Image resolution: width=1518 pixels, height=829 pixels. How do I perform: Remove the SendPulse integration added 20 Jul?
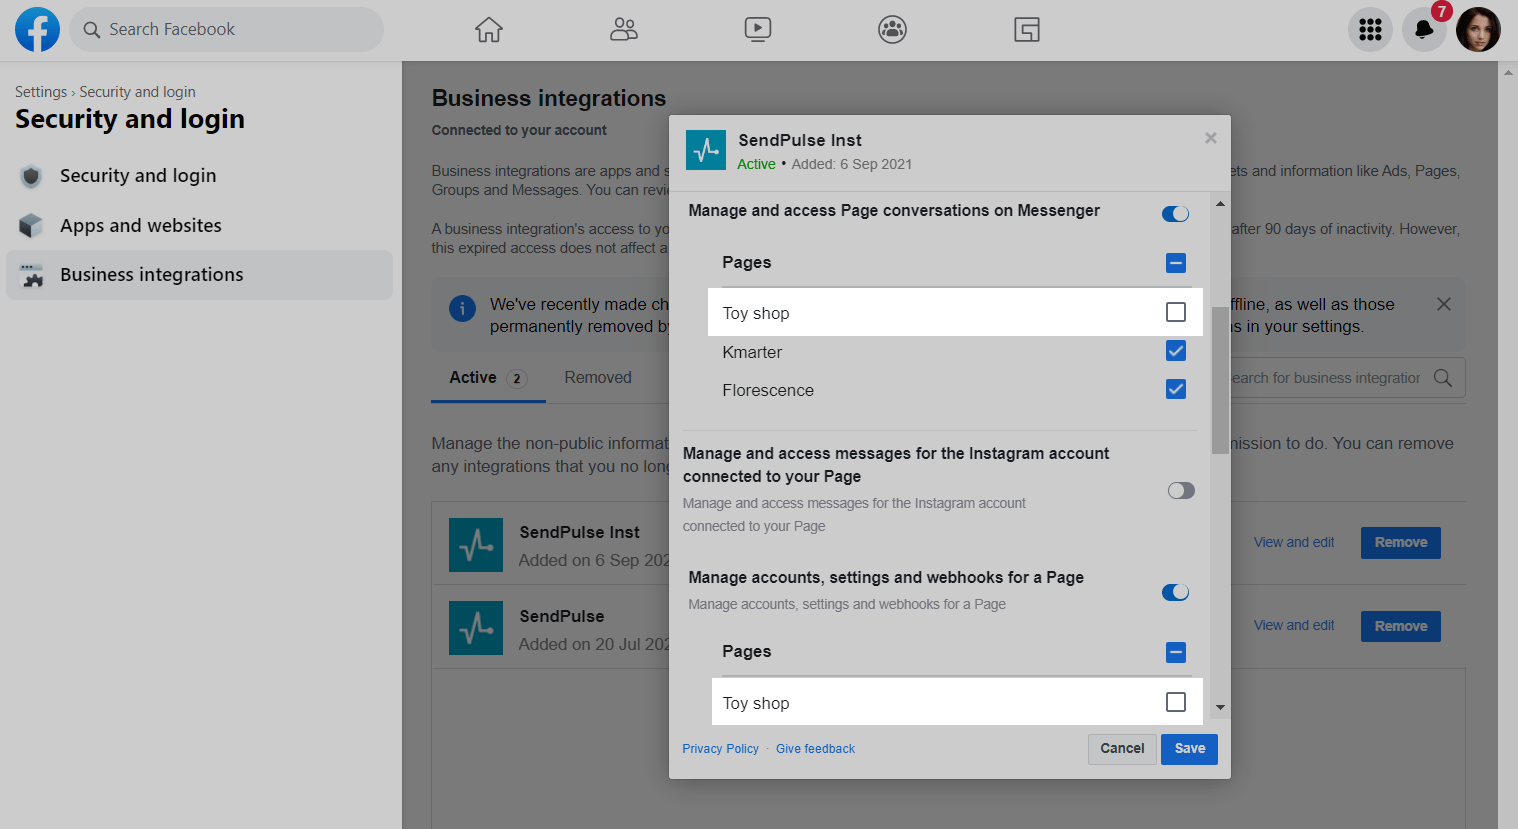1401,627
